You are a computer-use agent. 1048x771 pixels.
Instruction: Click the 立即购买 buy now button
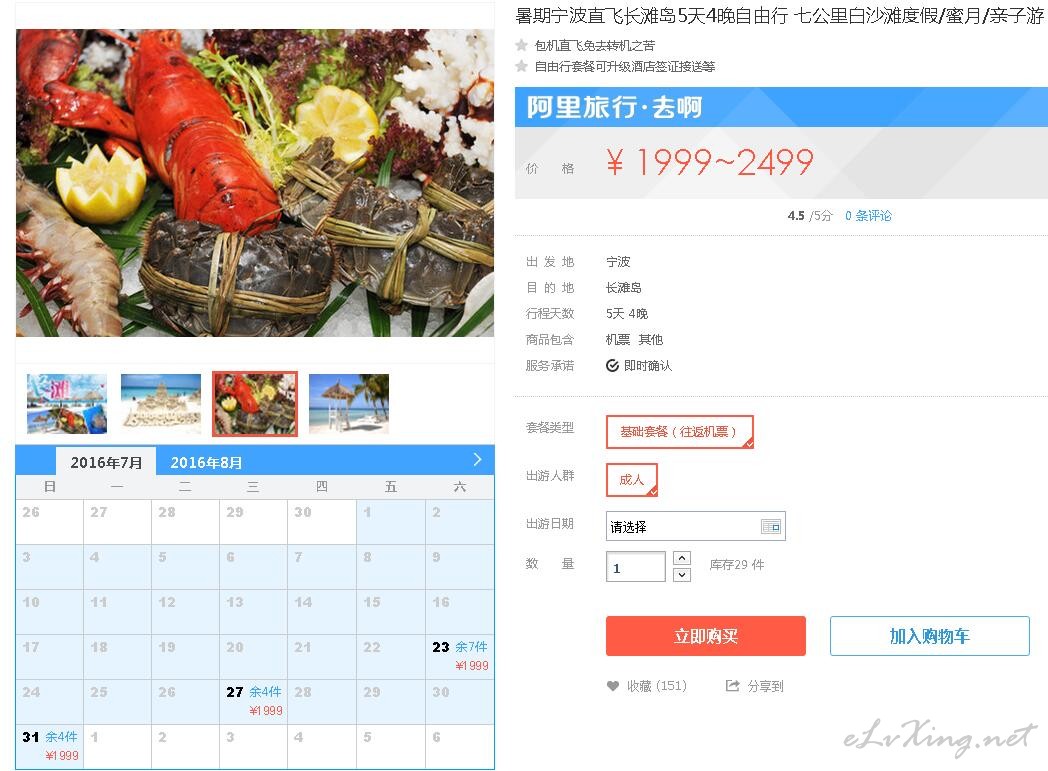[x=706, y=636]
